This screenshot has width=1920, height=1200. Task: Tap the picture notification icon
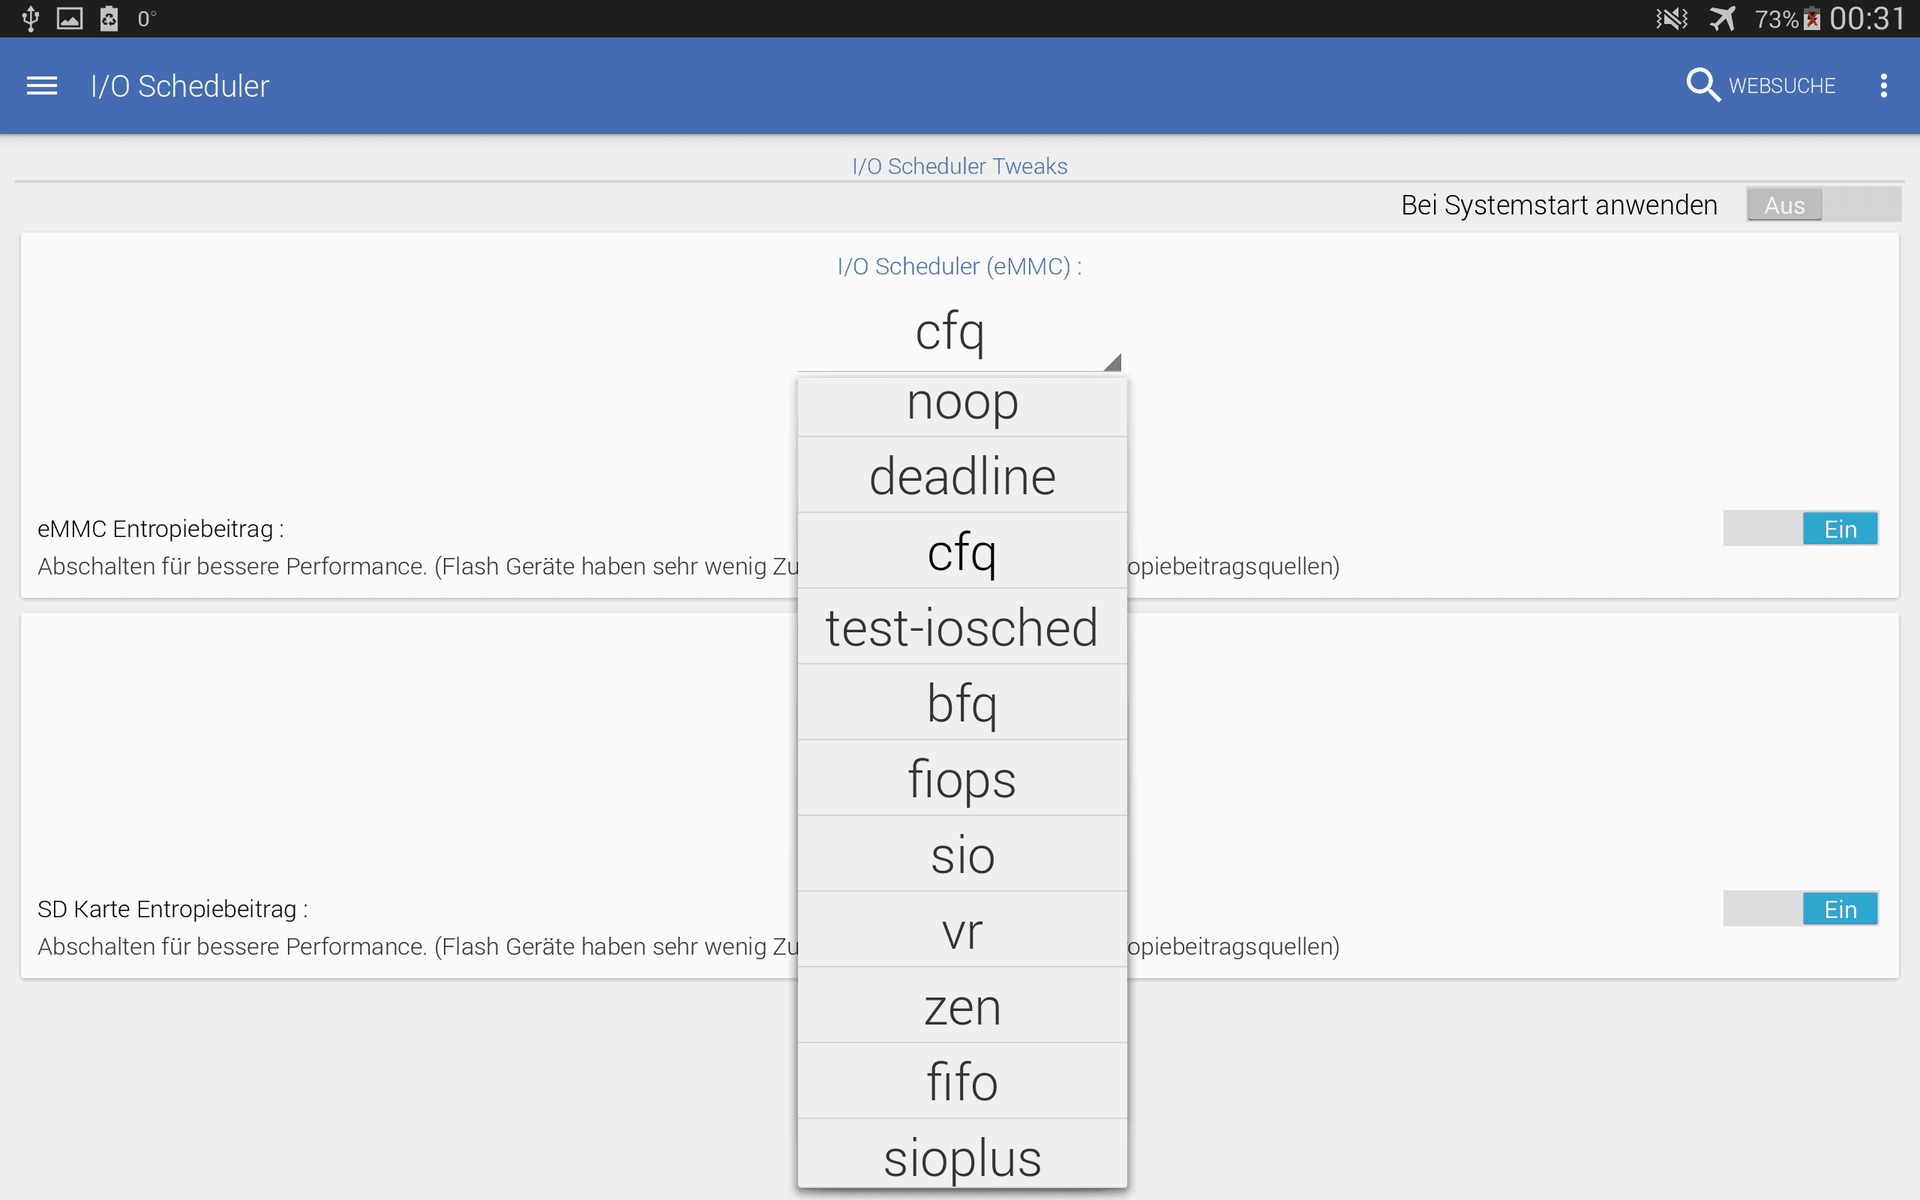click(x=70, y=18)
